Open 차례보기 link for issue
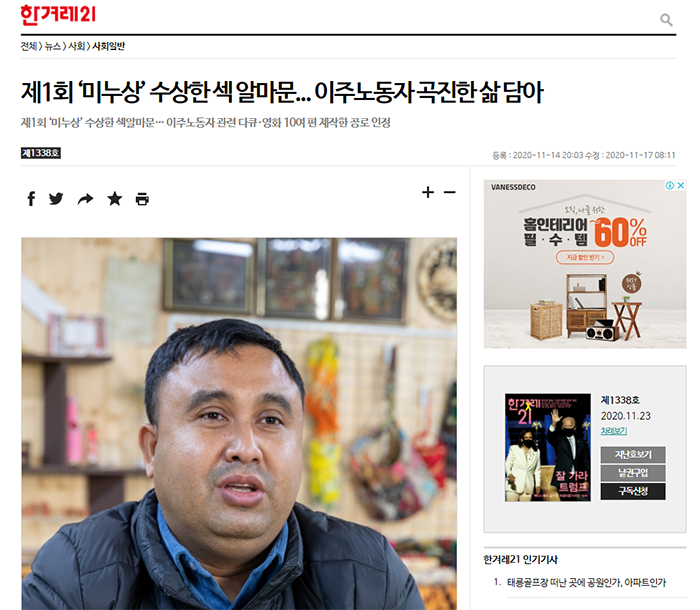This screenshot has height=610, width=700. [x=614, y=431]
